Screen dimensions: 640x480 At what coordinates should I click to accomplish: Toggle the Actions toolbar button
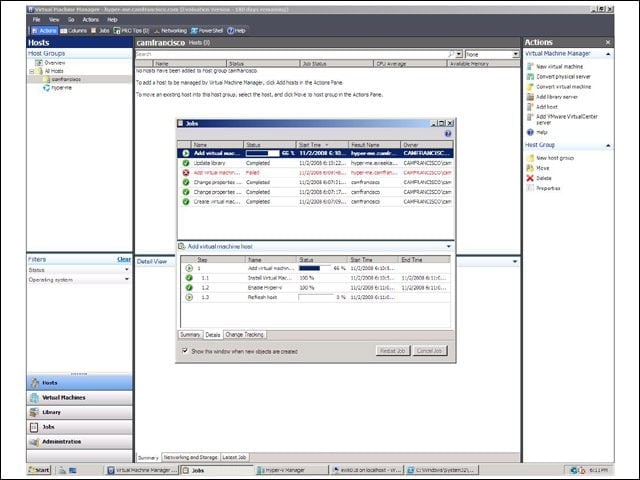44,31
